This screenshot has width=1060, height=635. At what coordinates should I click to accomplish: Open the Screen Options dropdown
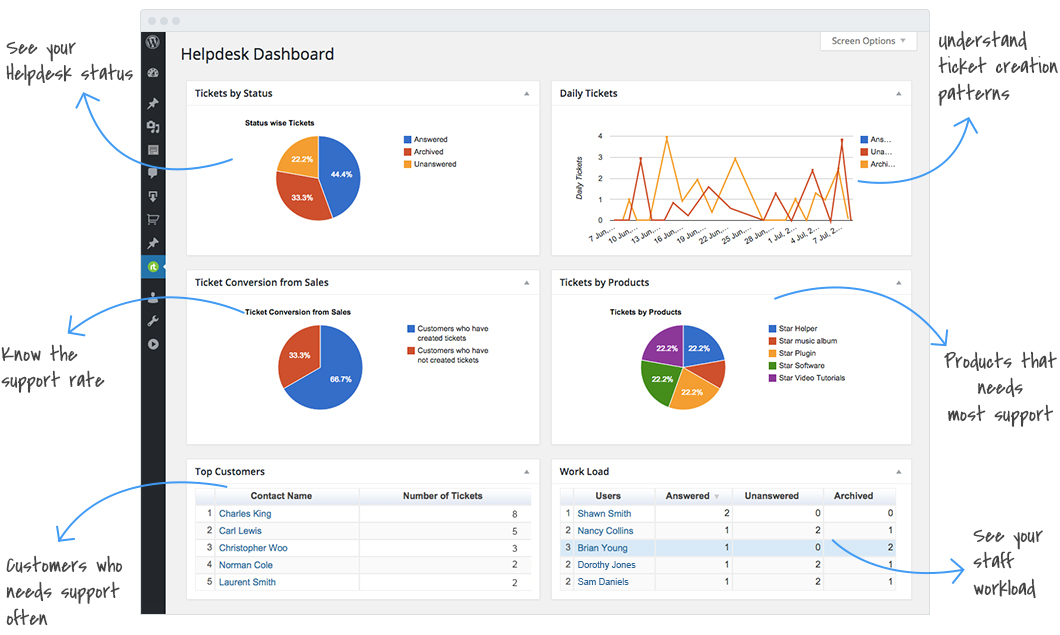(x=867, y=40)
